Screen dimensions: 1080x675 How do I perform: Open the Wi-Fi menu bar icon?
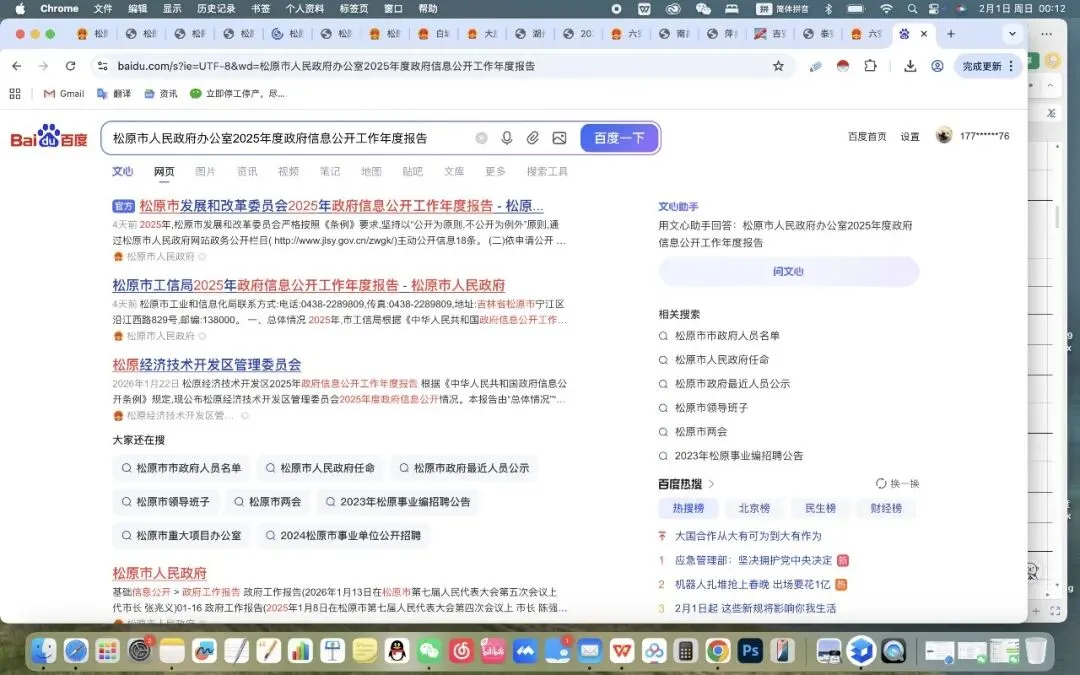[x=886, y=8]
